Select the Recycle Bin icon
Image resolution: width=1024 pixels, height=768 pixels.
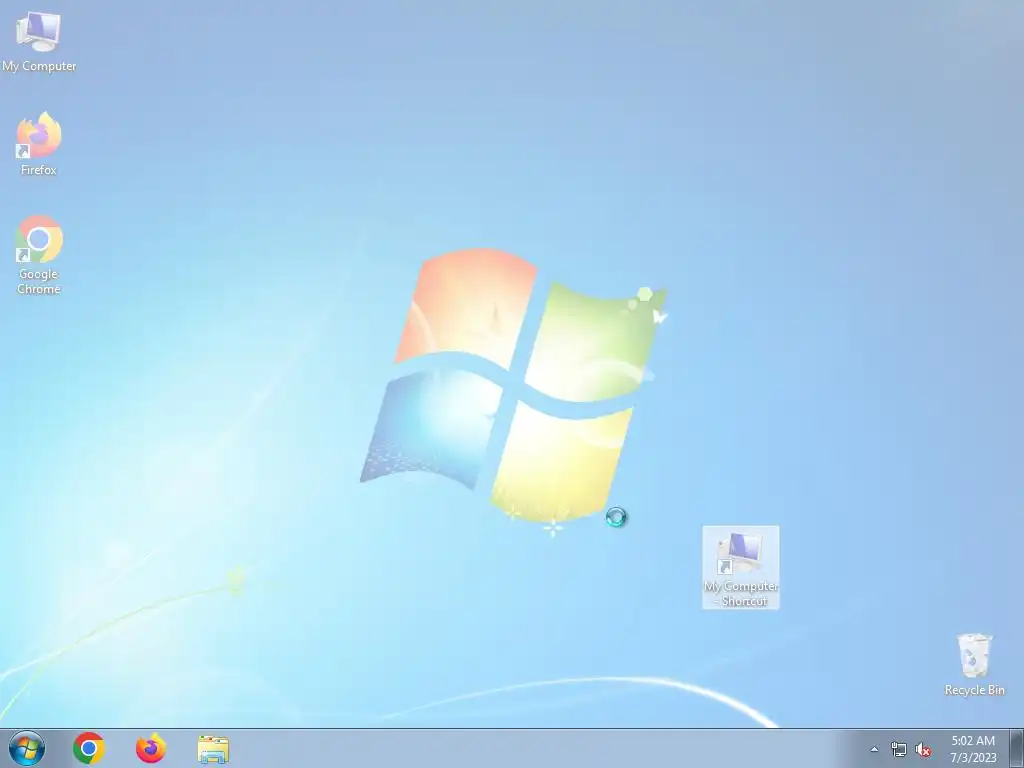coord(974,664)
